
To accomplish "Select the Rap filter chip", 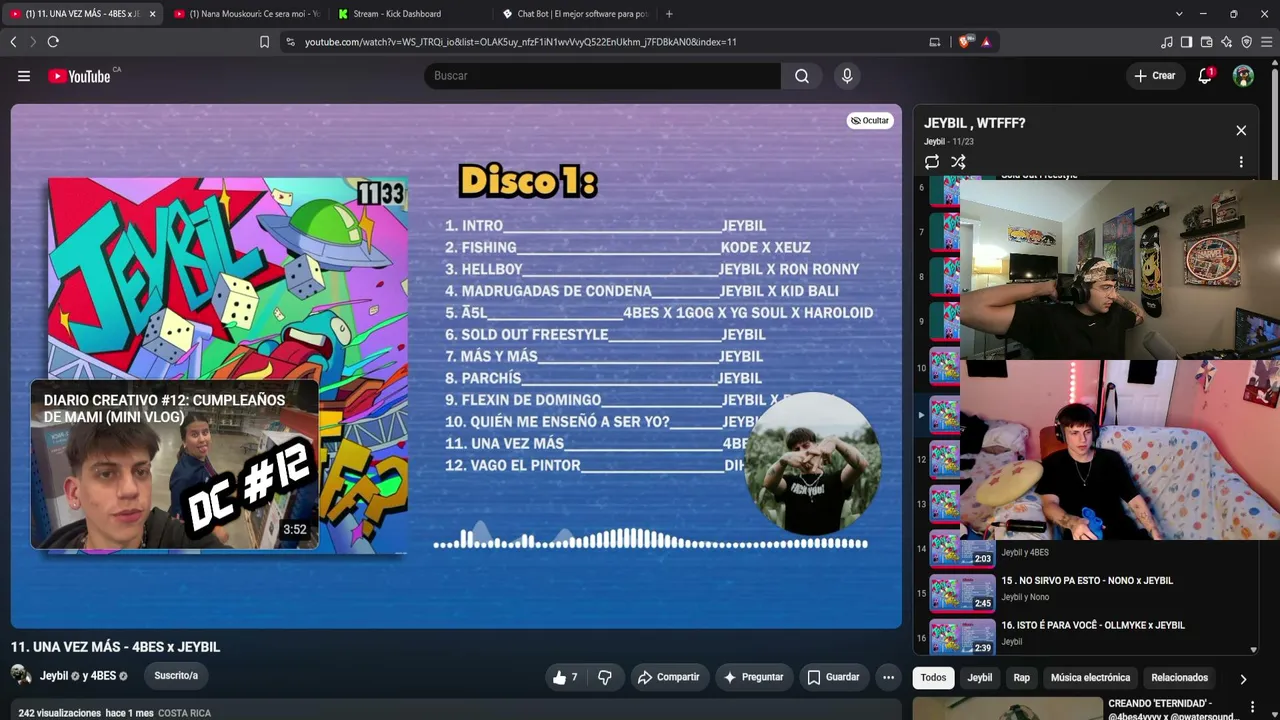I will coord(1021,678).
